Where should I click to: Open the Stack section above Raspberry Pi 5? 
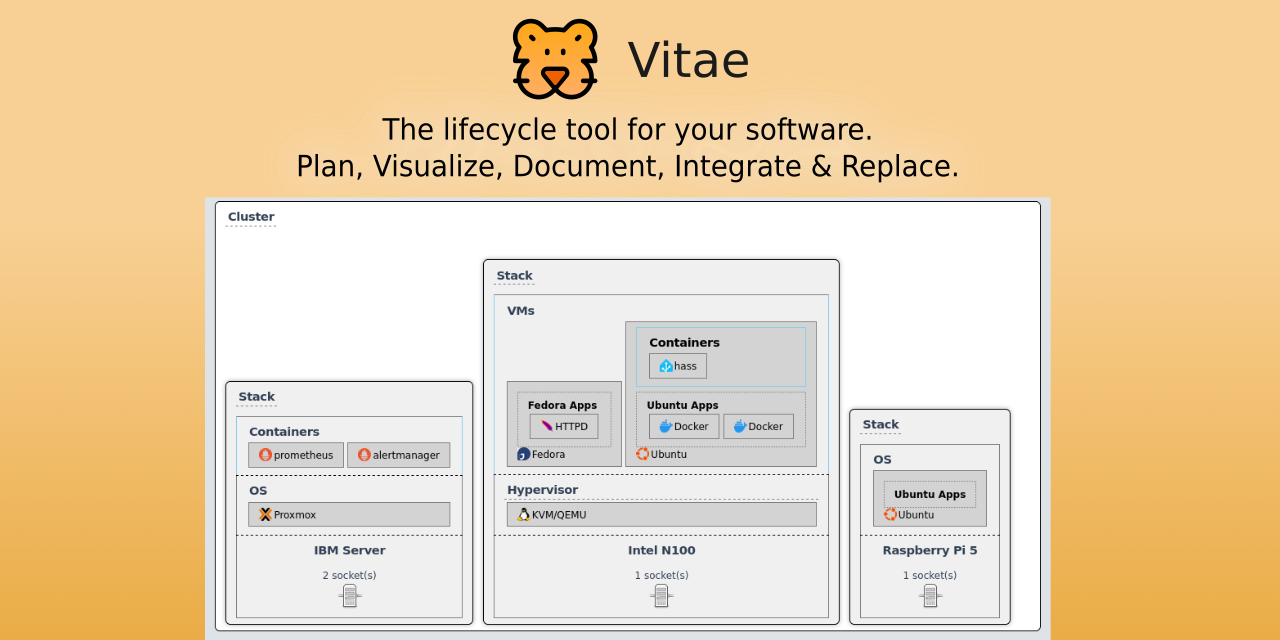(x=880, y=424)
